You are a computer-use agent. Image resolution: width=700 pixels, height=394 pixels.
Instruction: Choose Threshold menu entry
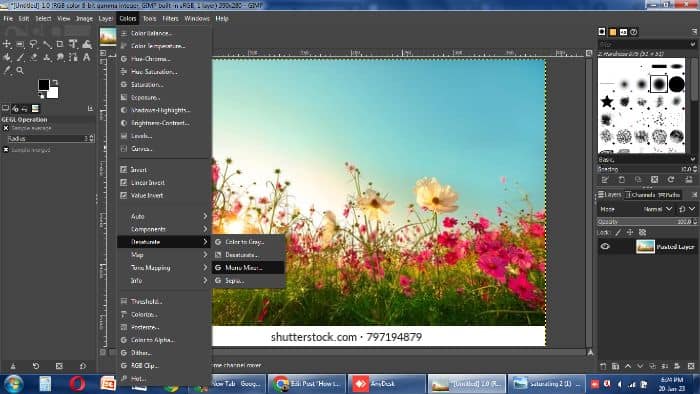164,302
